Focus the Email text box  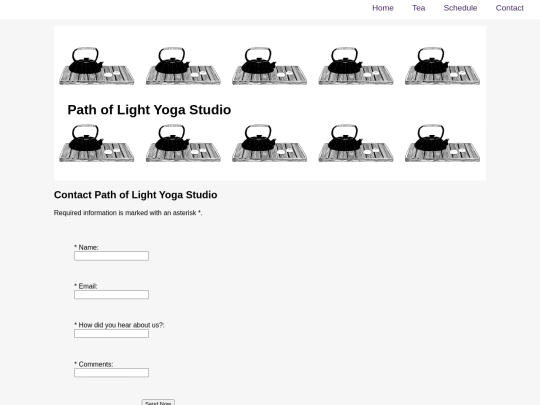pyautogui.click(x=111, y=294)
